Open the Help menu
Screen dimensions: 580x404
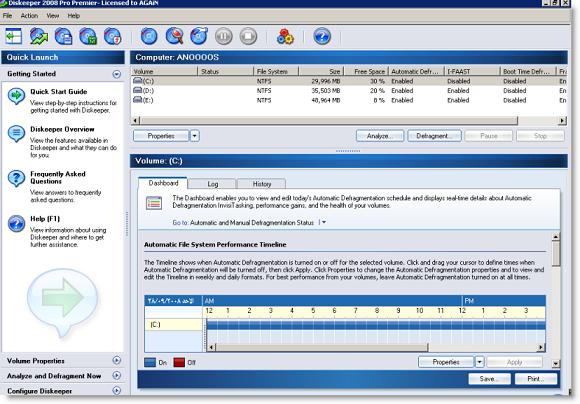[74, 16]
